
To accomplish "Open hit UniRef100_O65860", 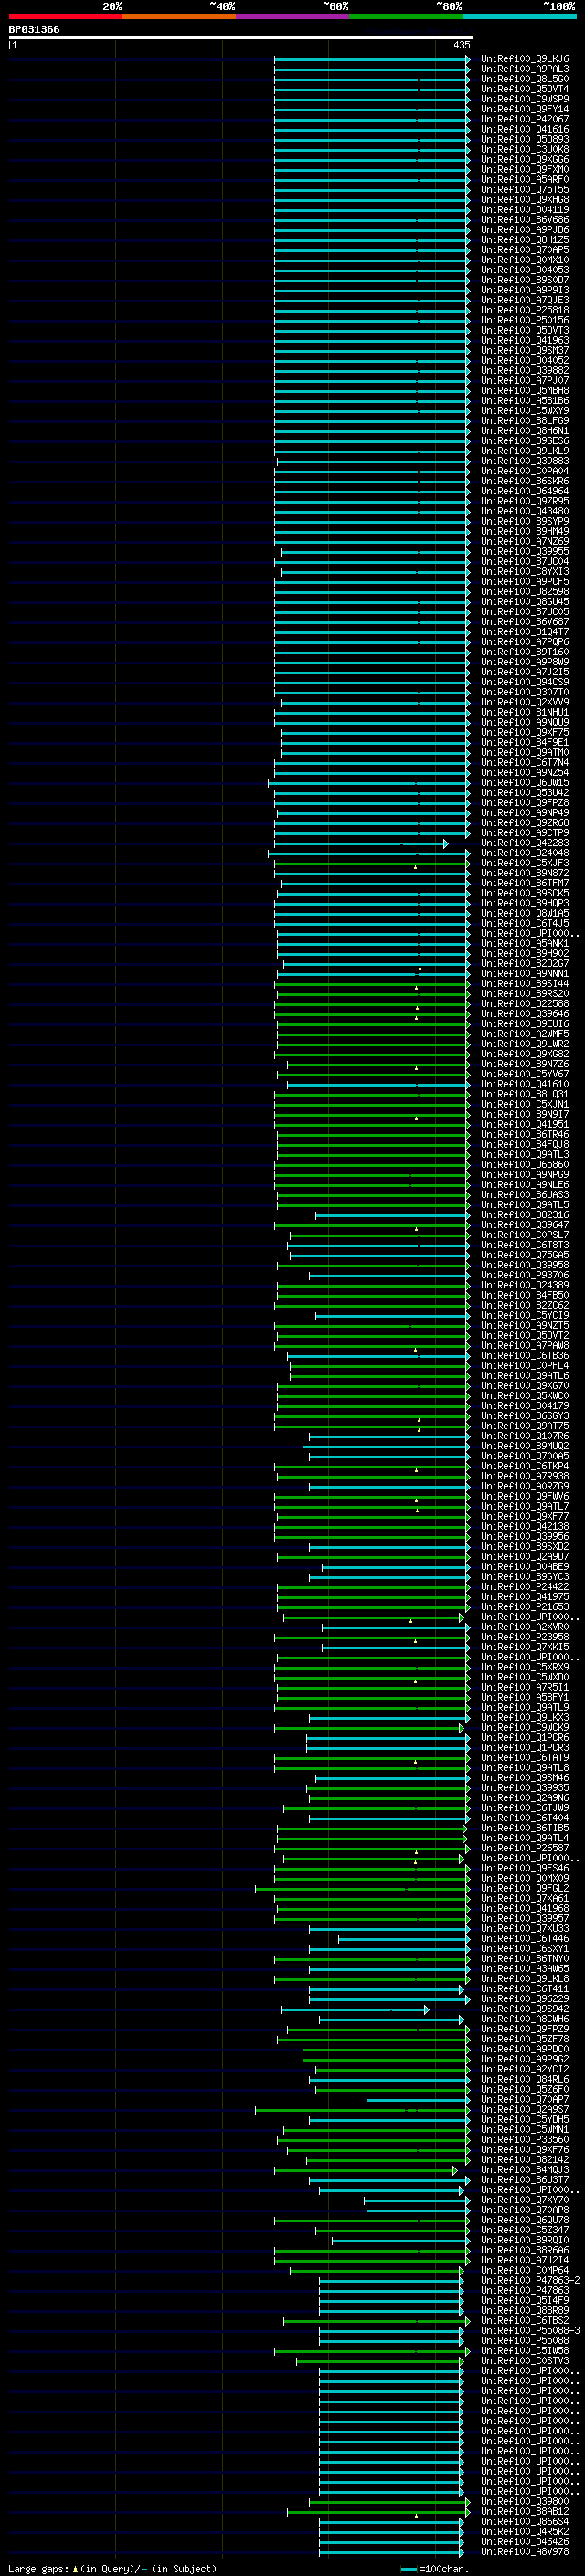I will point(525,1165).
